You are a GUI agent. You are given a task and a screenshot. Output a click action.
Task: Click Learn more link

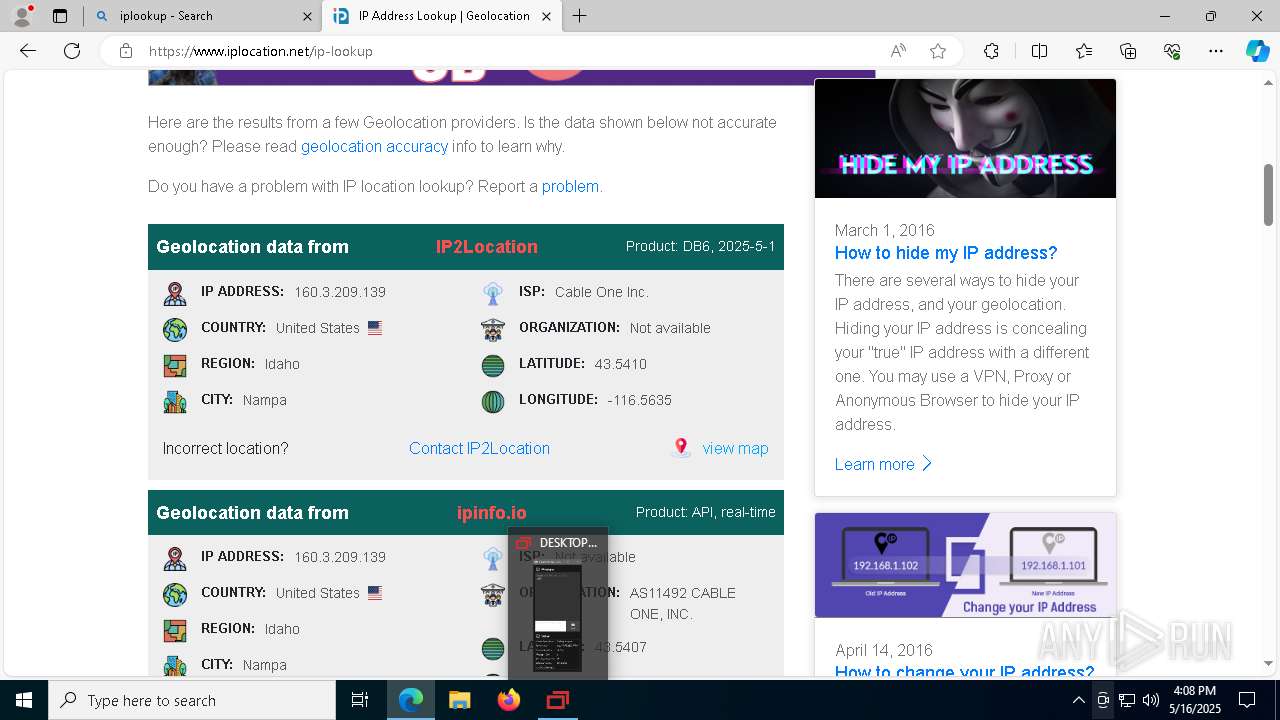883,464
